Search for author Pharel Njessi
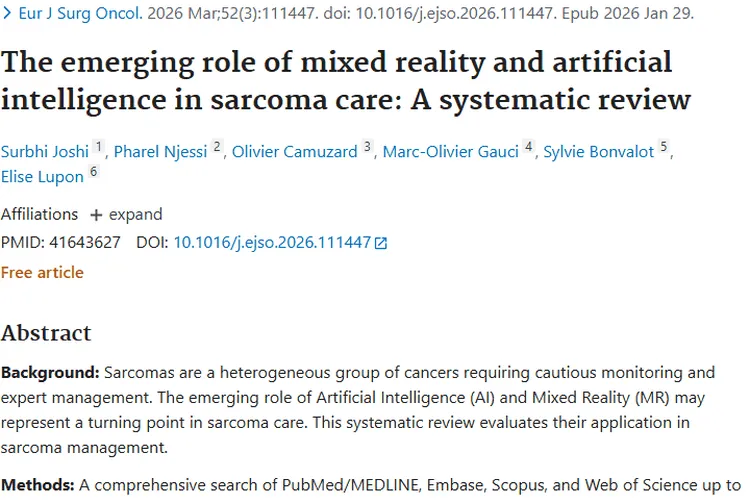Viewport: 750px width, 500px height. (161, 152)
